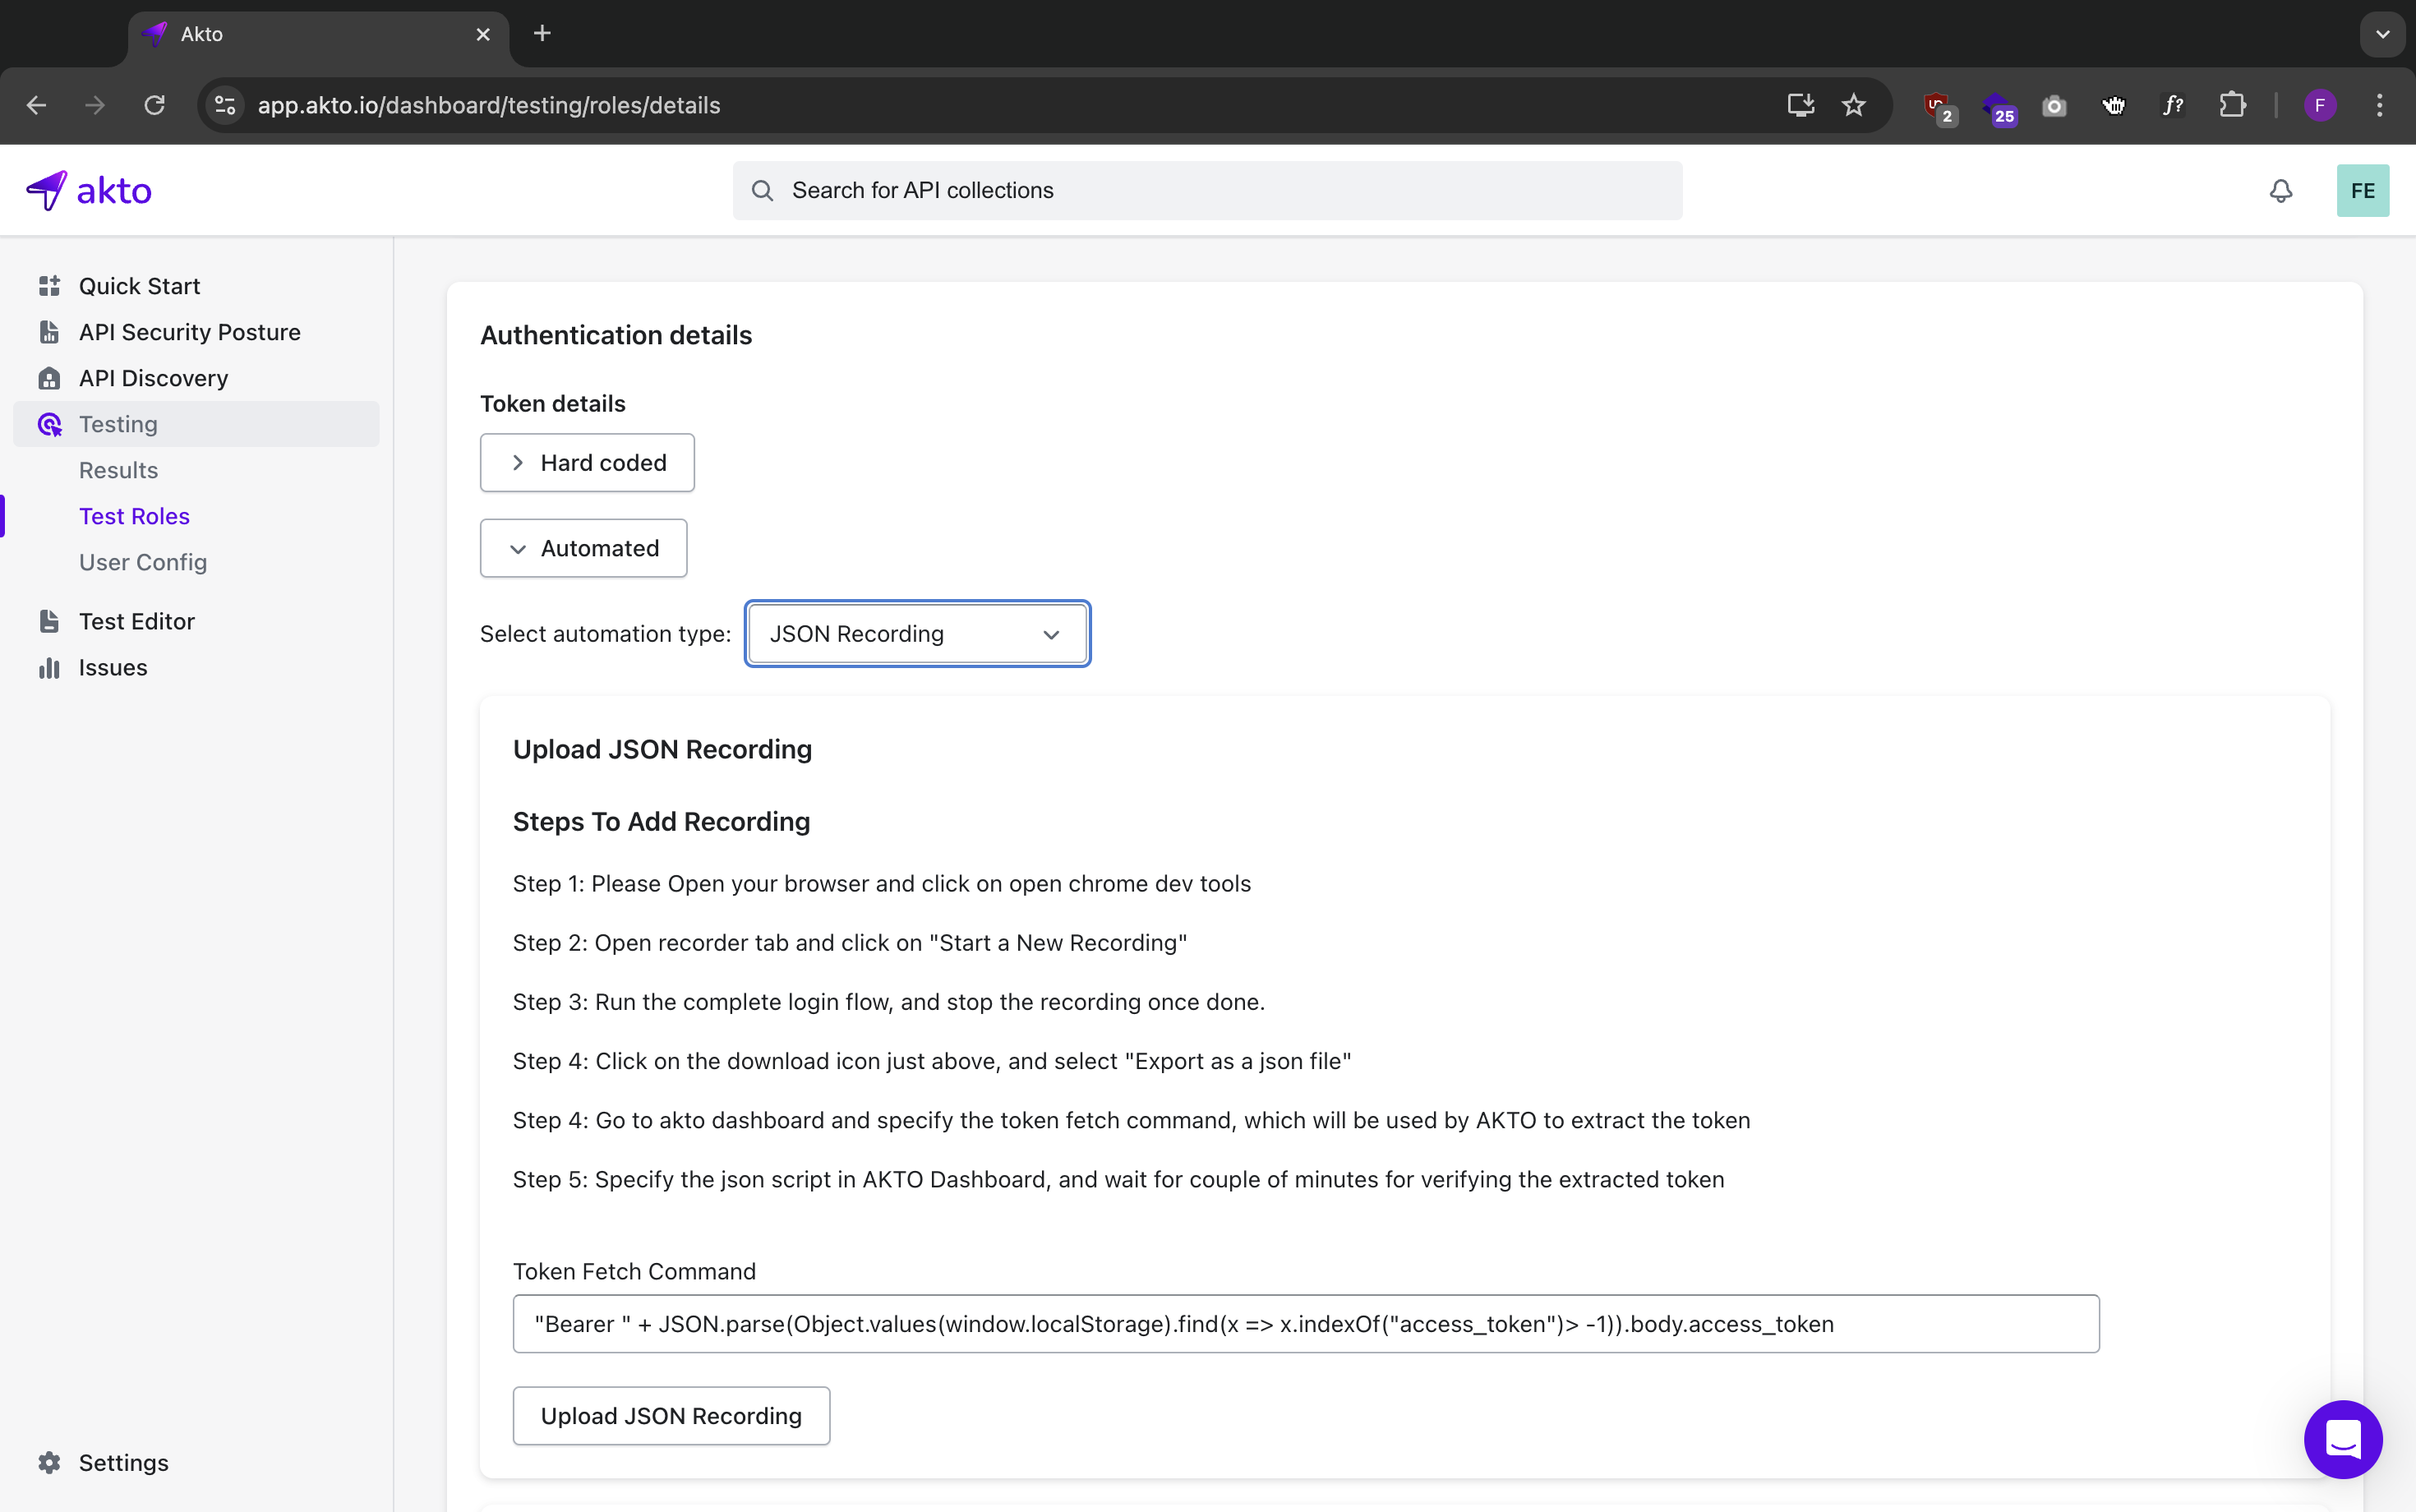The height and width of the screenshot is (1512, 2416).
Task: Open notifications bell icon
Action: tap(2280, 190)
